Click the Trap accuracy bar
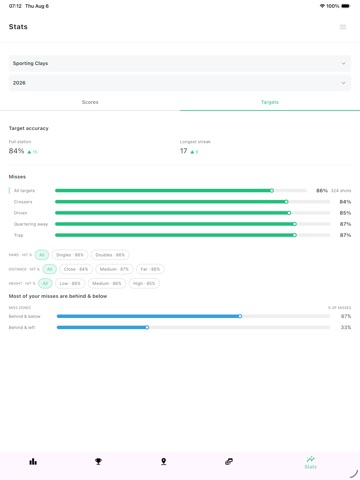The image size is (360, 480). coord(192,235)
